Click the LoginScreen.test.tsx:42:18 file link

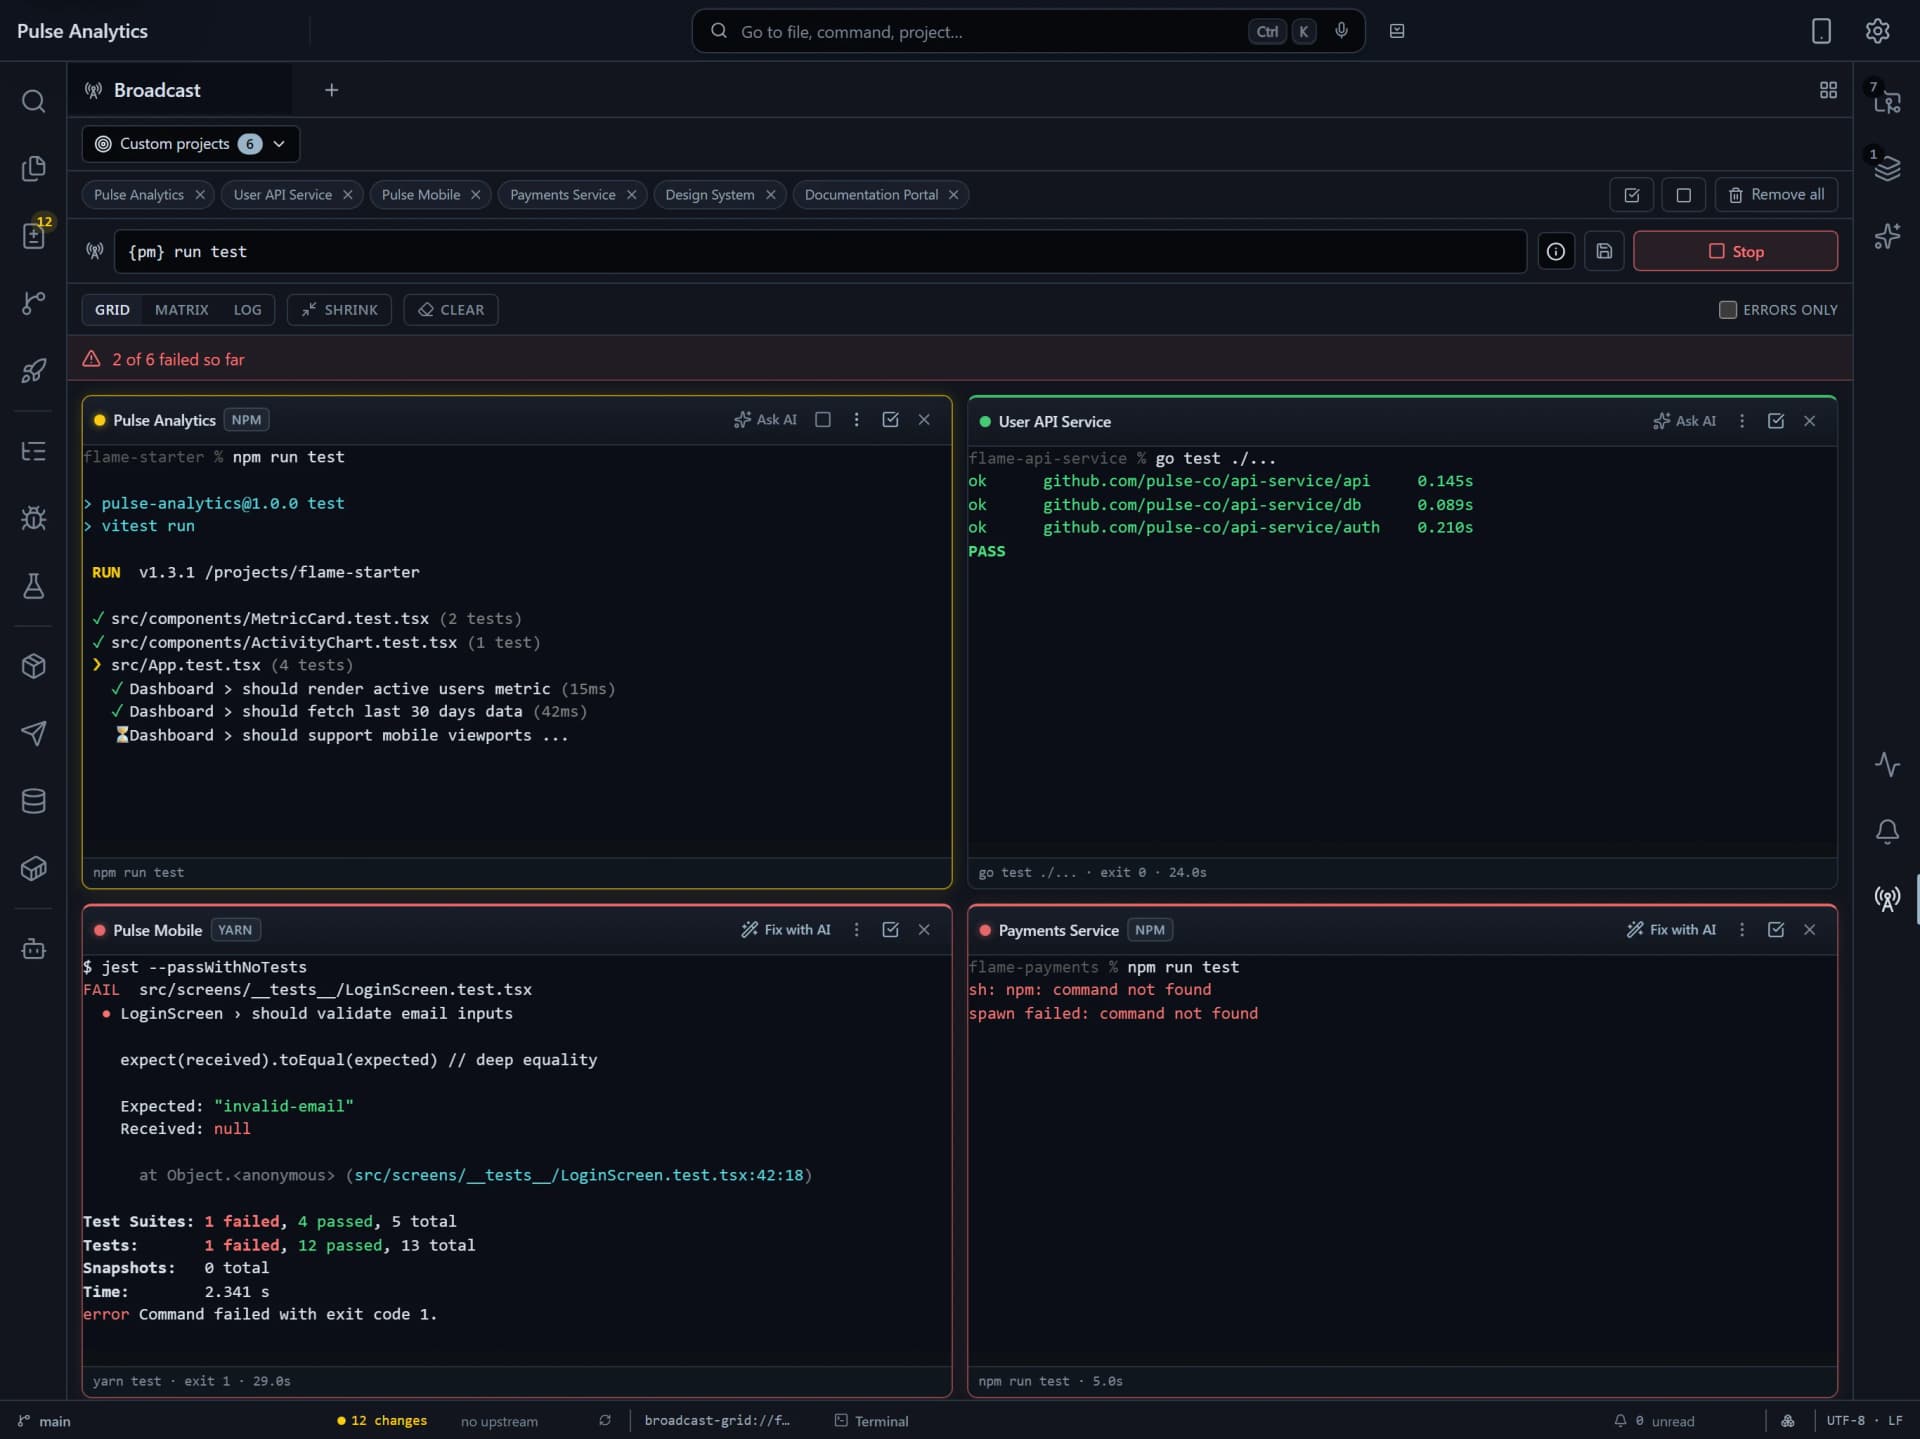[x=579, y=1175]
